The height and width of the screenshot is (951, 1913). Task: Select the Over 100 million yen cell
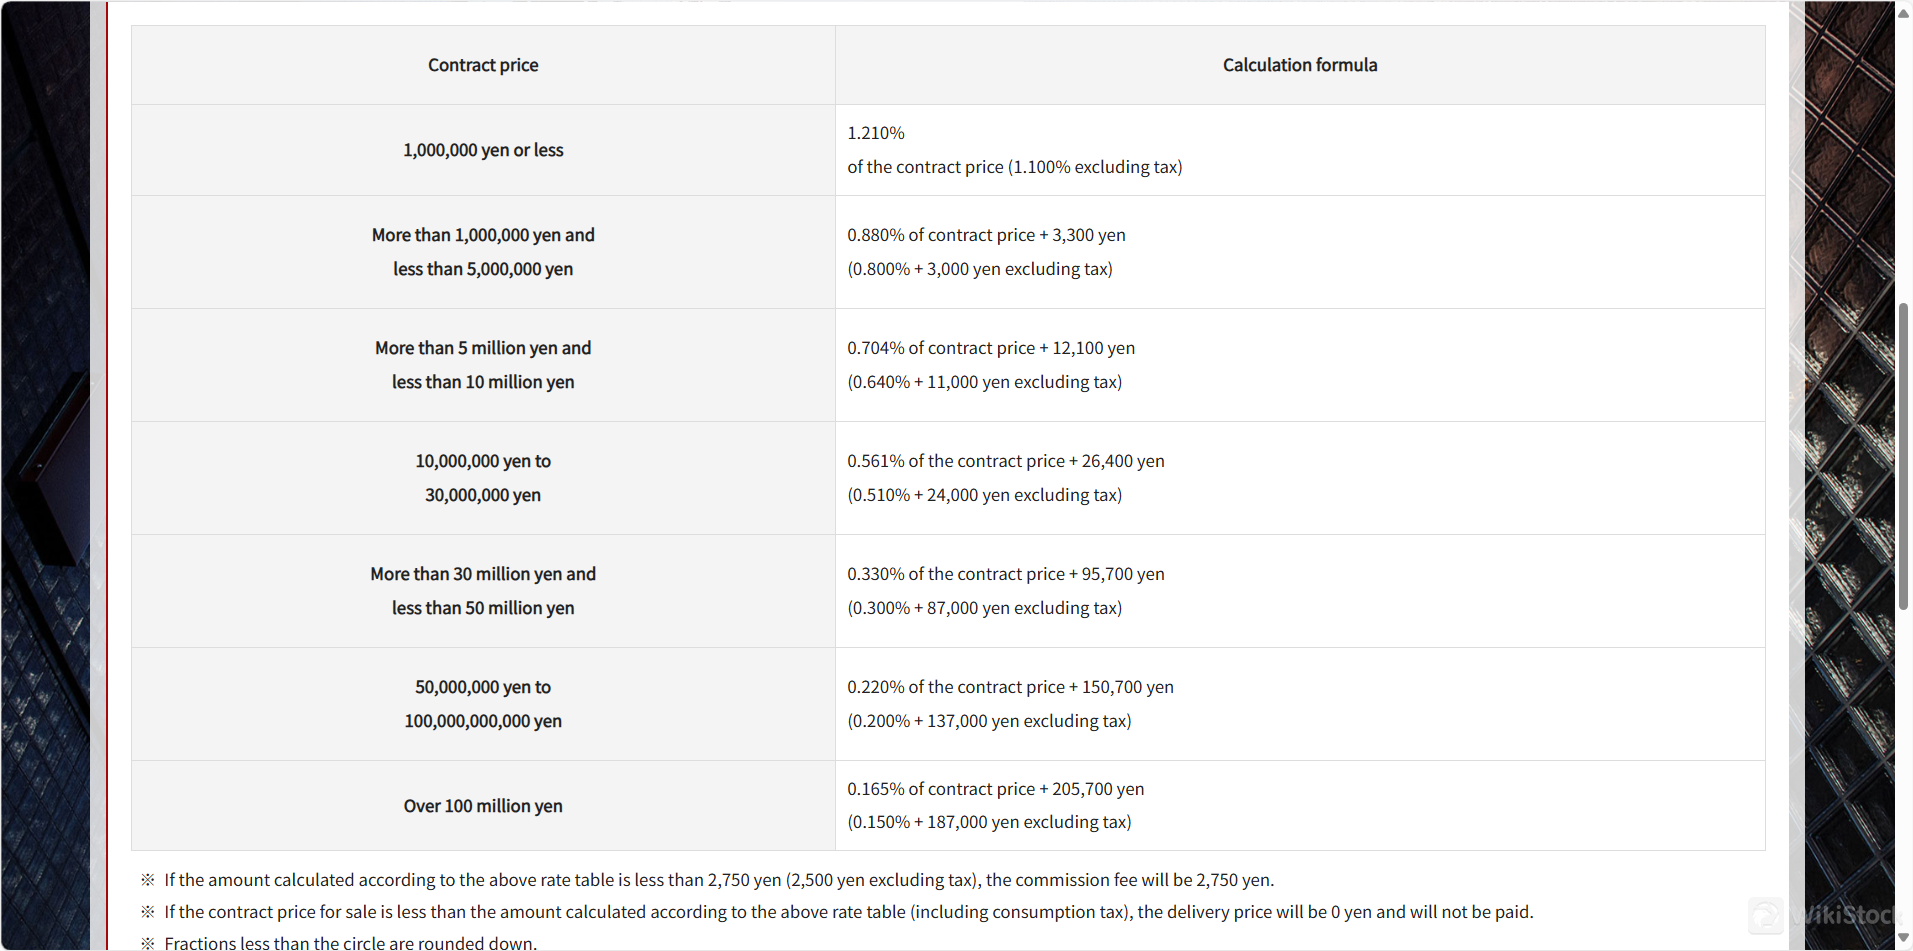point(482,805)
